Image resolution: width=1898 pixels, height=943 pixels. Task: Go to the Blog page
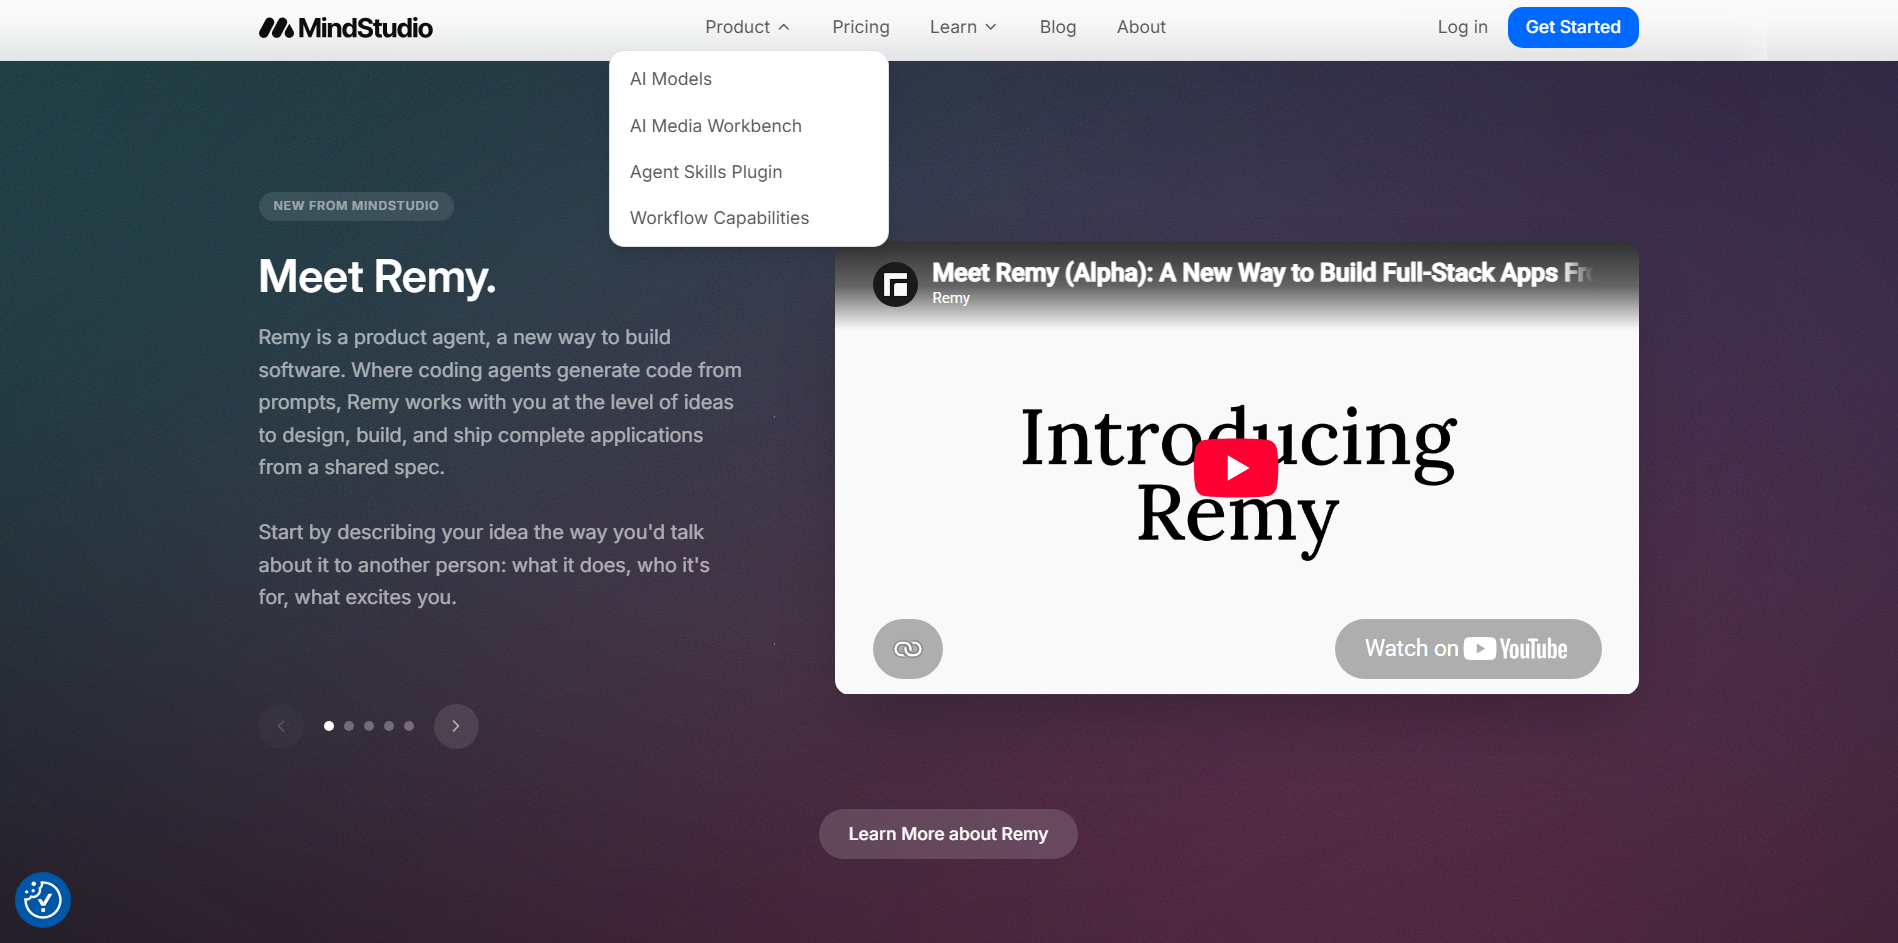click(1058, 27)
